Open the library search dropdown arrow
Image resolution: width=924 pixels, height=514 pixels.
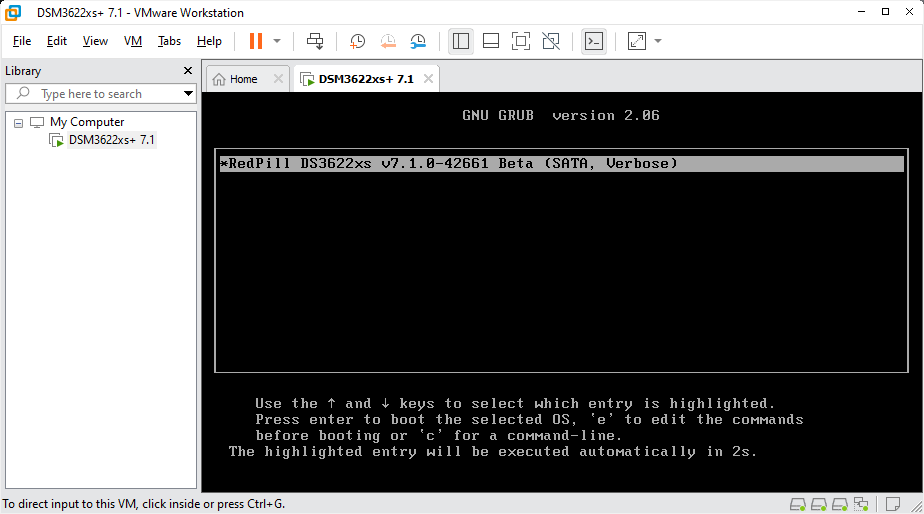188,94
